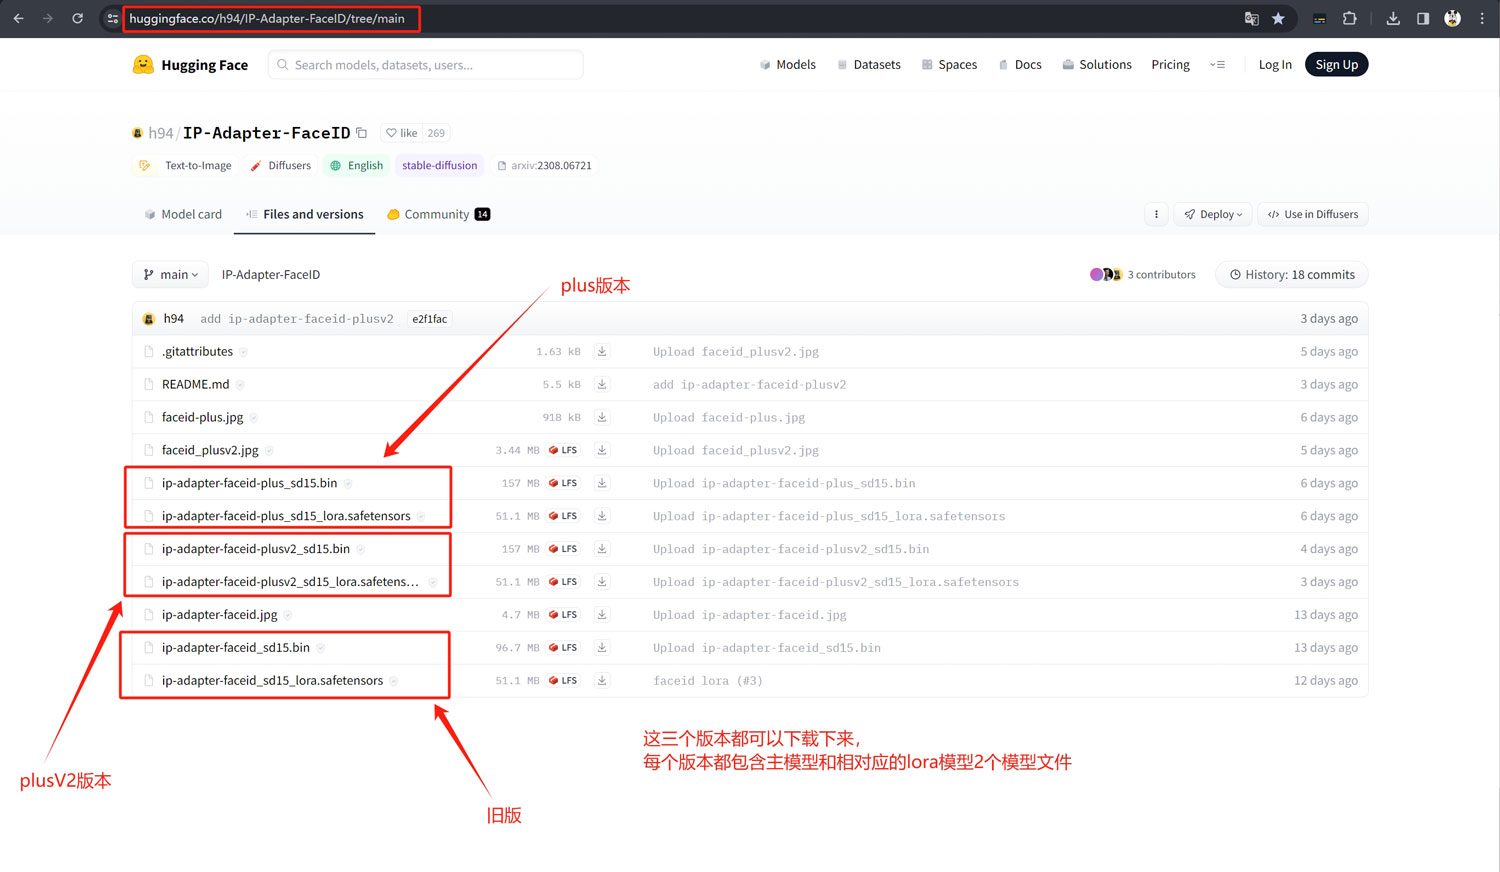This screenshot has height=872, width=1500.
Task: Download ip-adapter-faceid_sd15.bin file
Action: [x=602, y=648]
